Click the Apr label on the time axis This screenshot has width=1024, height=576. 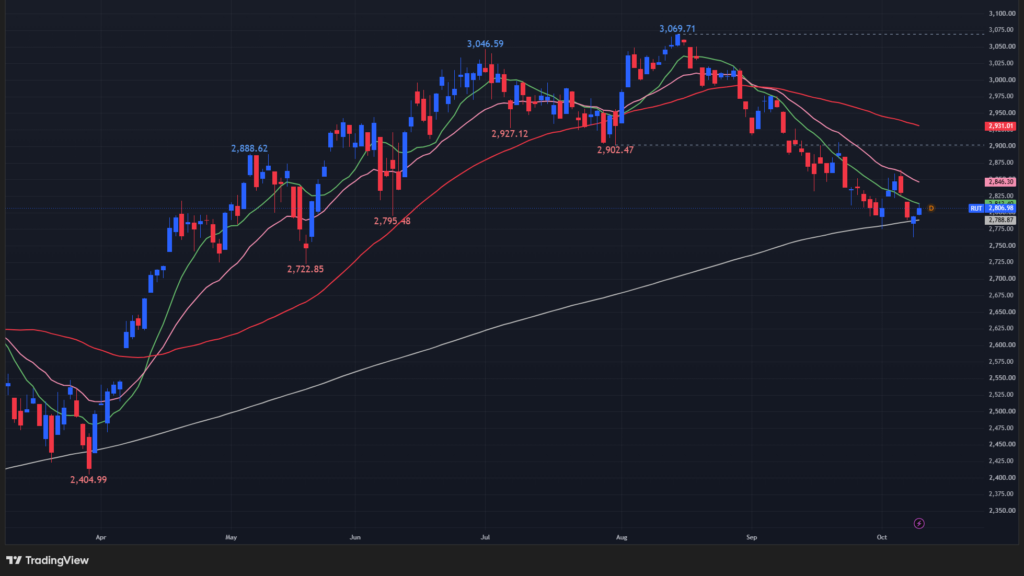click(x=101, y=537)
